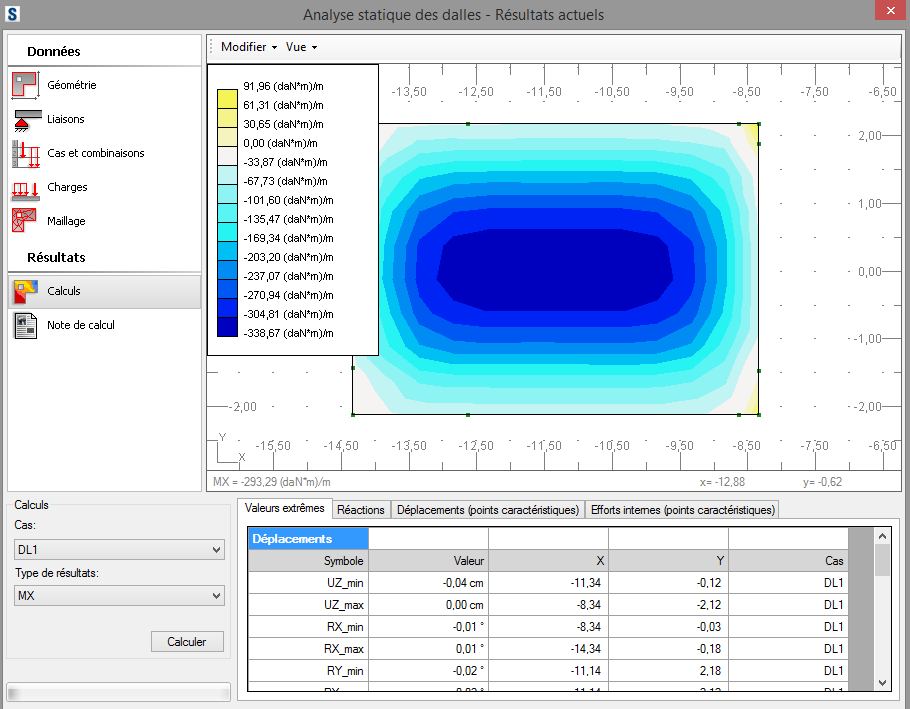
Task: Expand the Modifier menu
Action: point(248,47)
